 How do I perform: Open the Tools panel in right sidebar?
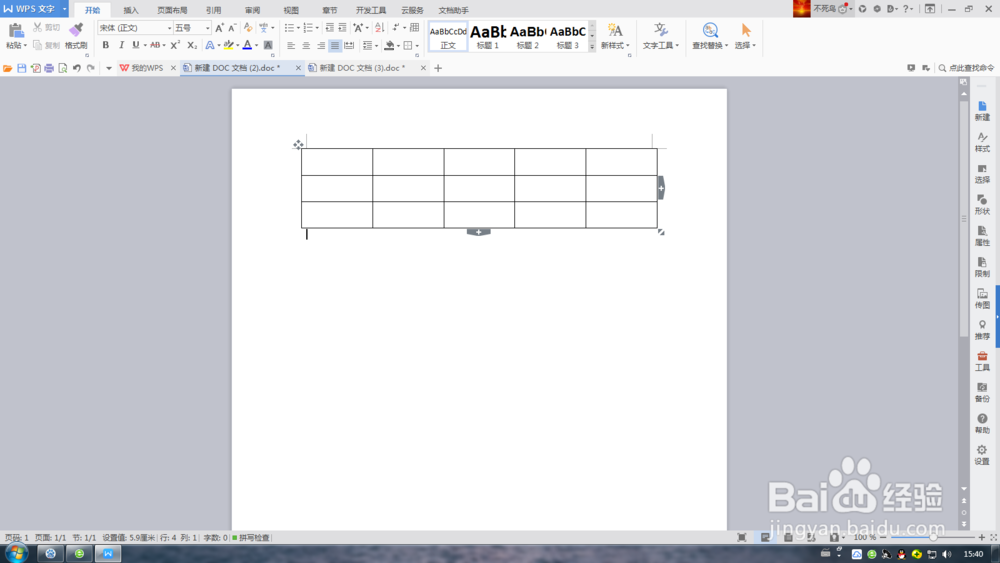click(x=982, y=361)
